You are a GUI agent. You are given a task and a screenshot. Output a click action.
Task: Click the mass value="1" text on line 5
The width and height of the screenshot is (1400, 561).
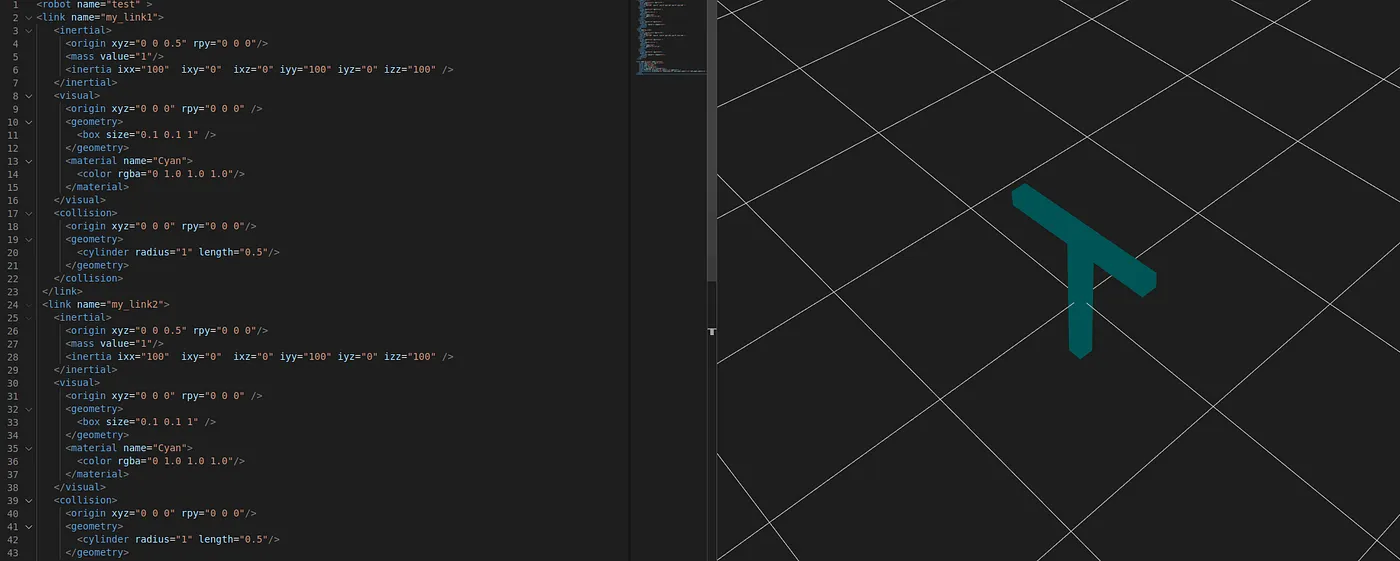113,57
